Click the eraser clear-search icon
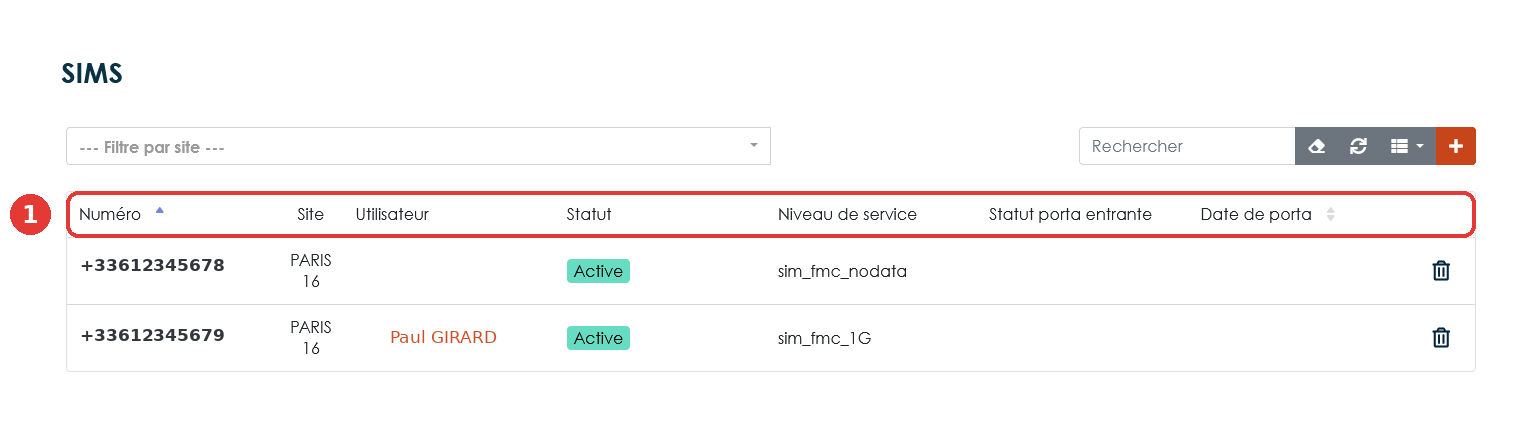This screenshot has width=1530, height=425. [1316, 146]
